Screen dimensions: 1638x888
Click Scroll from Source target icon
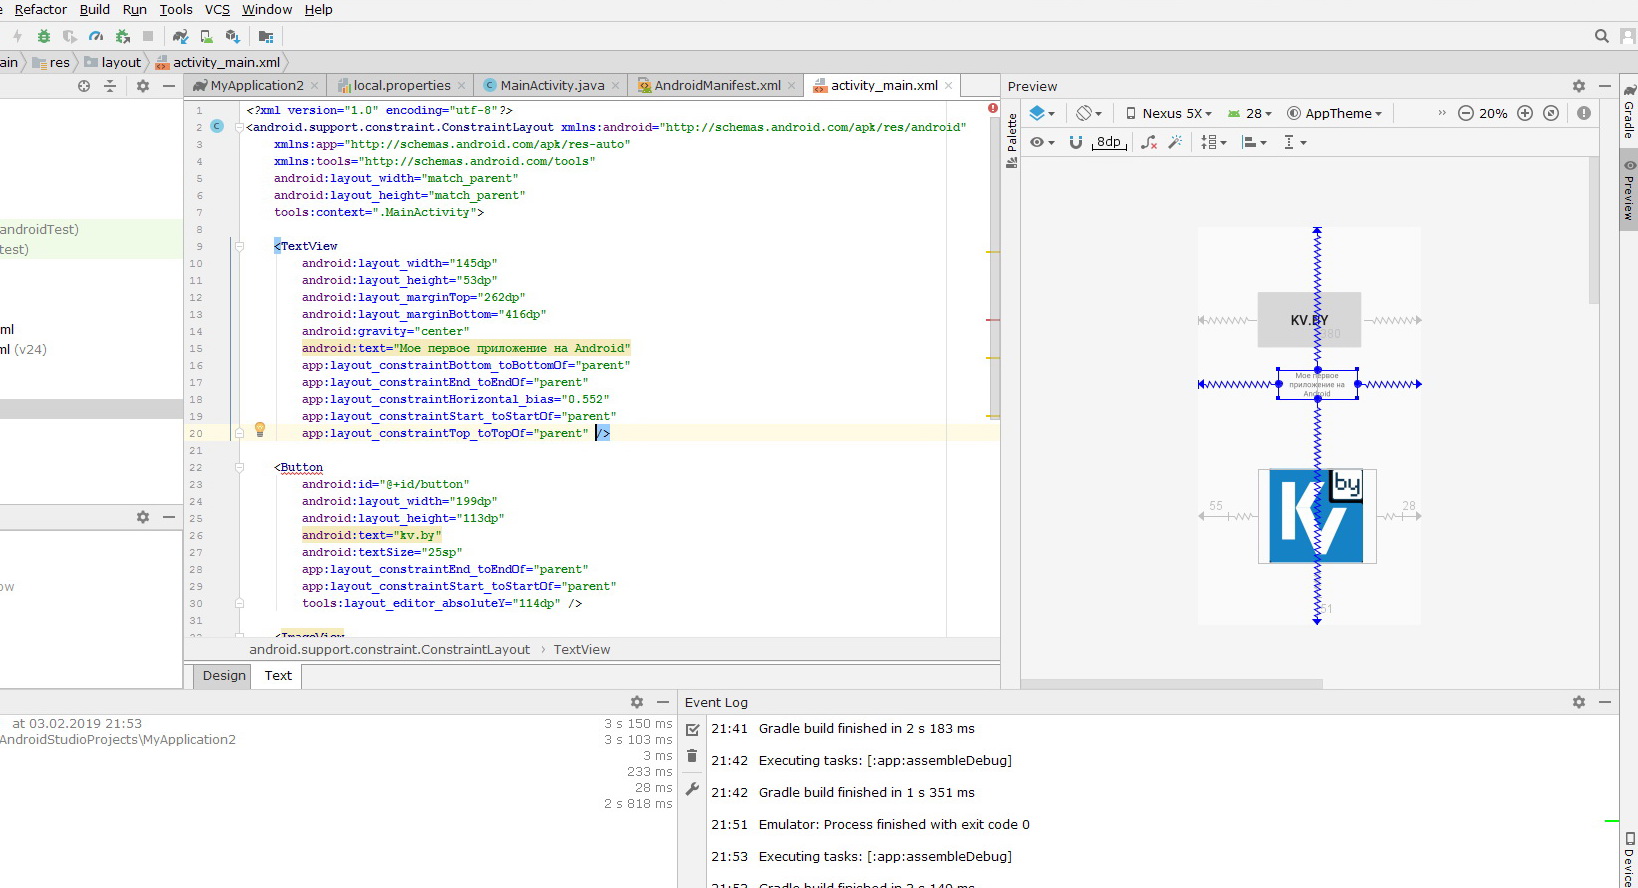tap(84, 86)
